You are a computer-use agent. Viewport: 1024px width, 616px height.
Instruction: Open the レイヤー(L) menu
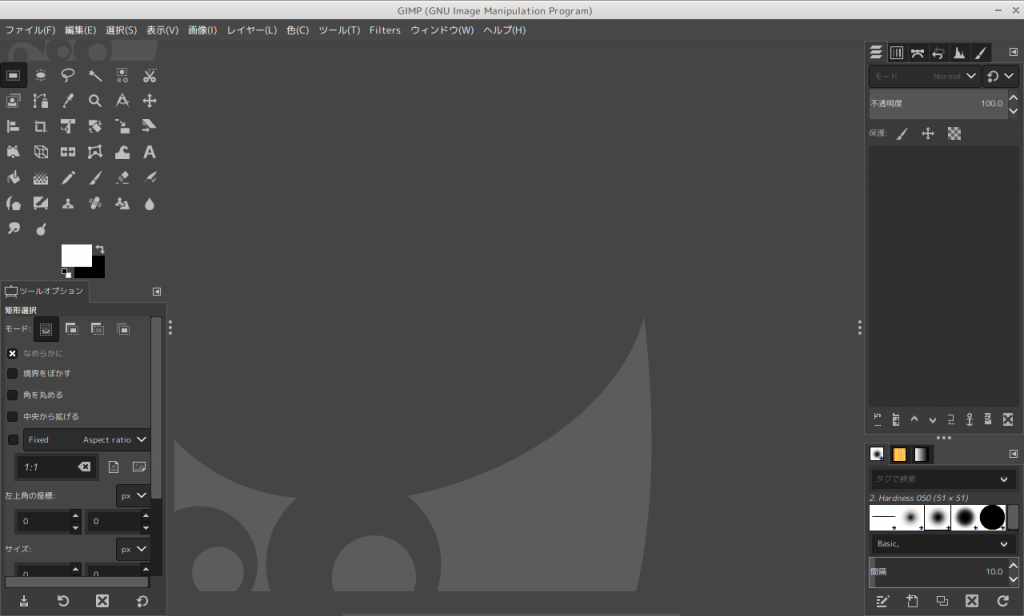251,30
